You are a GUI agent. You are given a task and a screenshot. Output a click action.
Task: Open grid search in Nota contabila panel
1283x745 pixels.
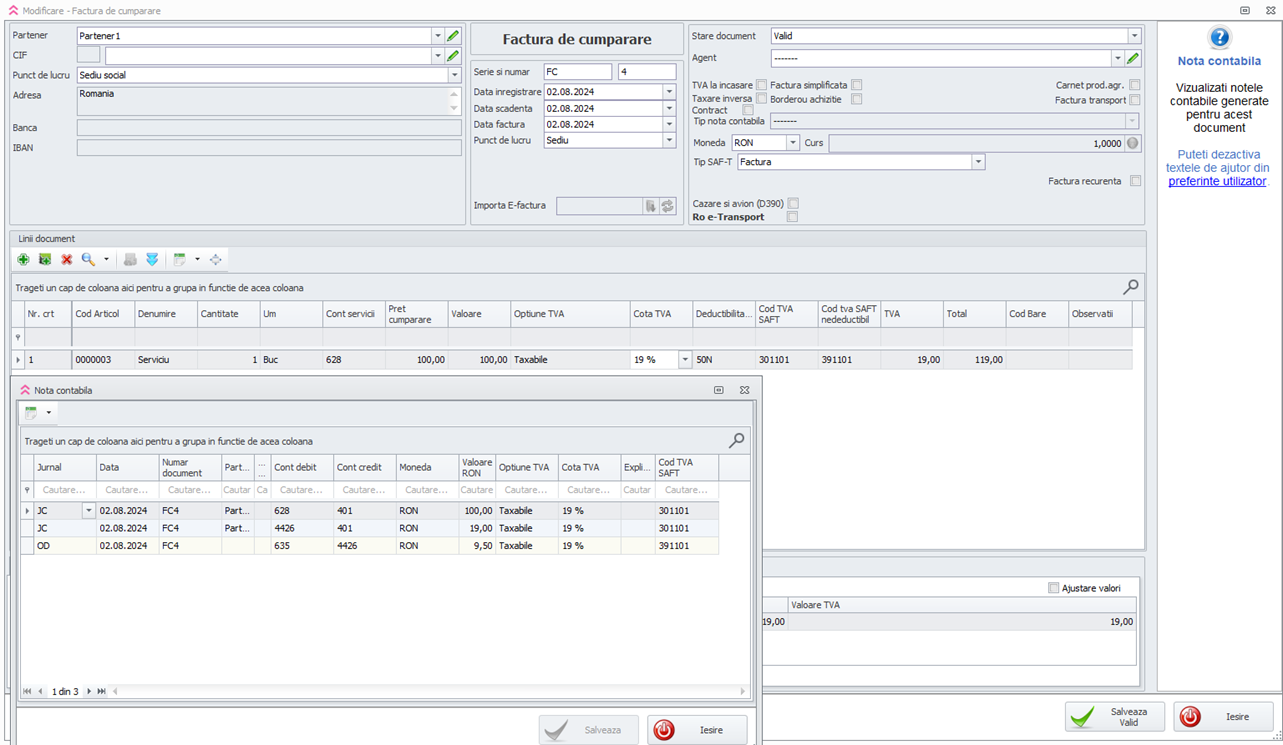pos(736,440)
